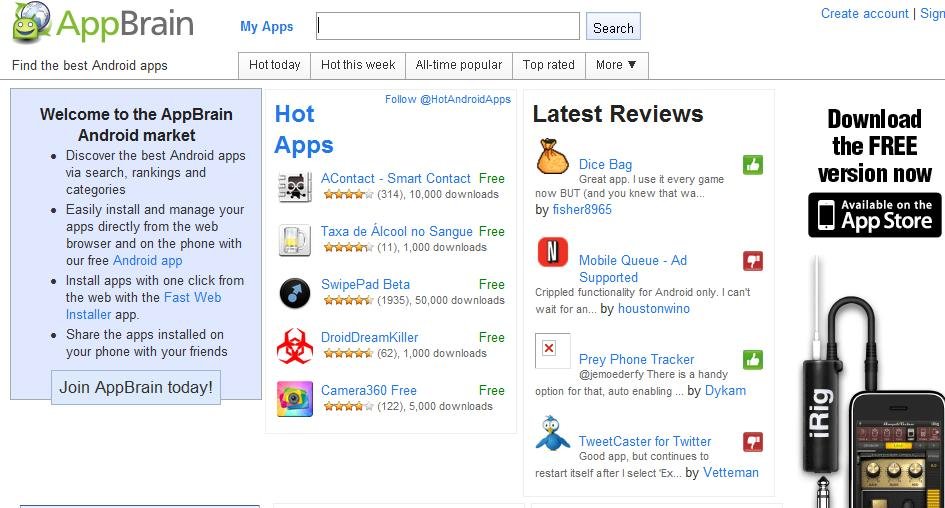This screenshot has width=945, height=508.
Task: Open the Camera360 Free app icon
Action: 295,399
